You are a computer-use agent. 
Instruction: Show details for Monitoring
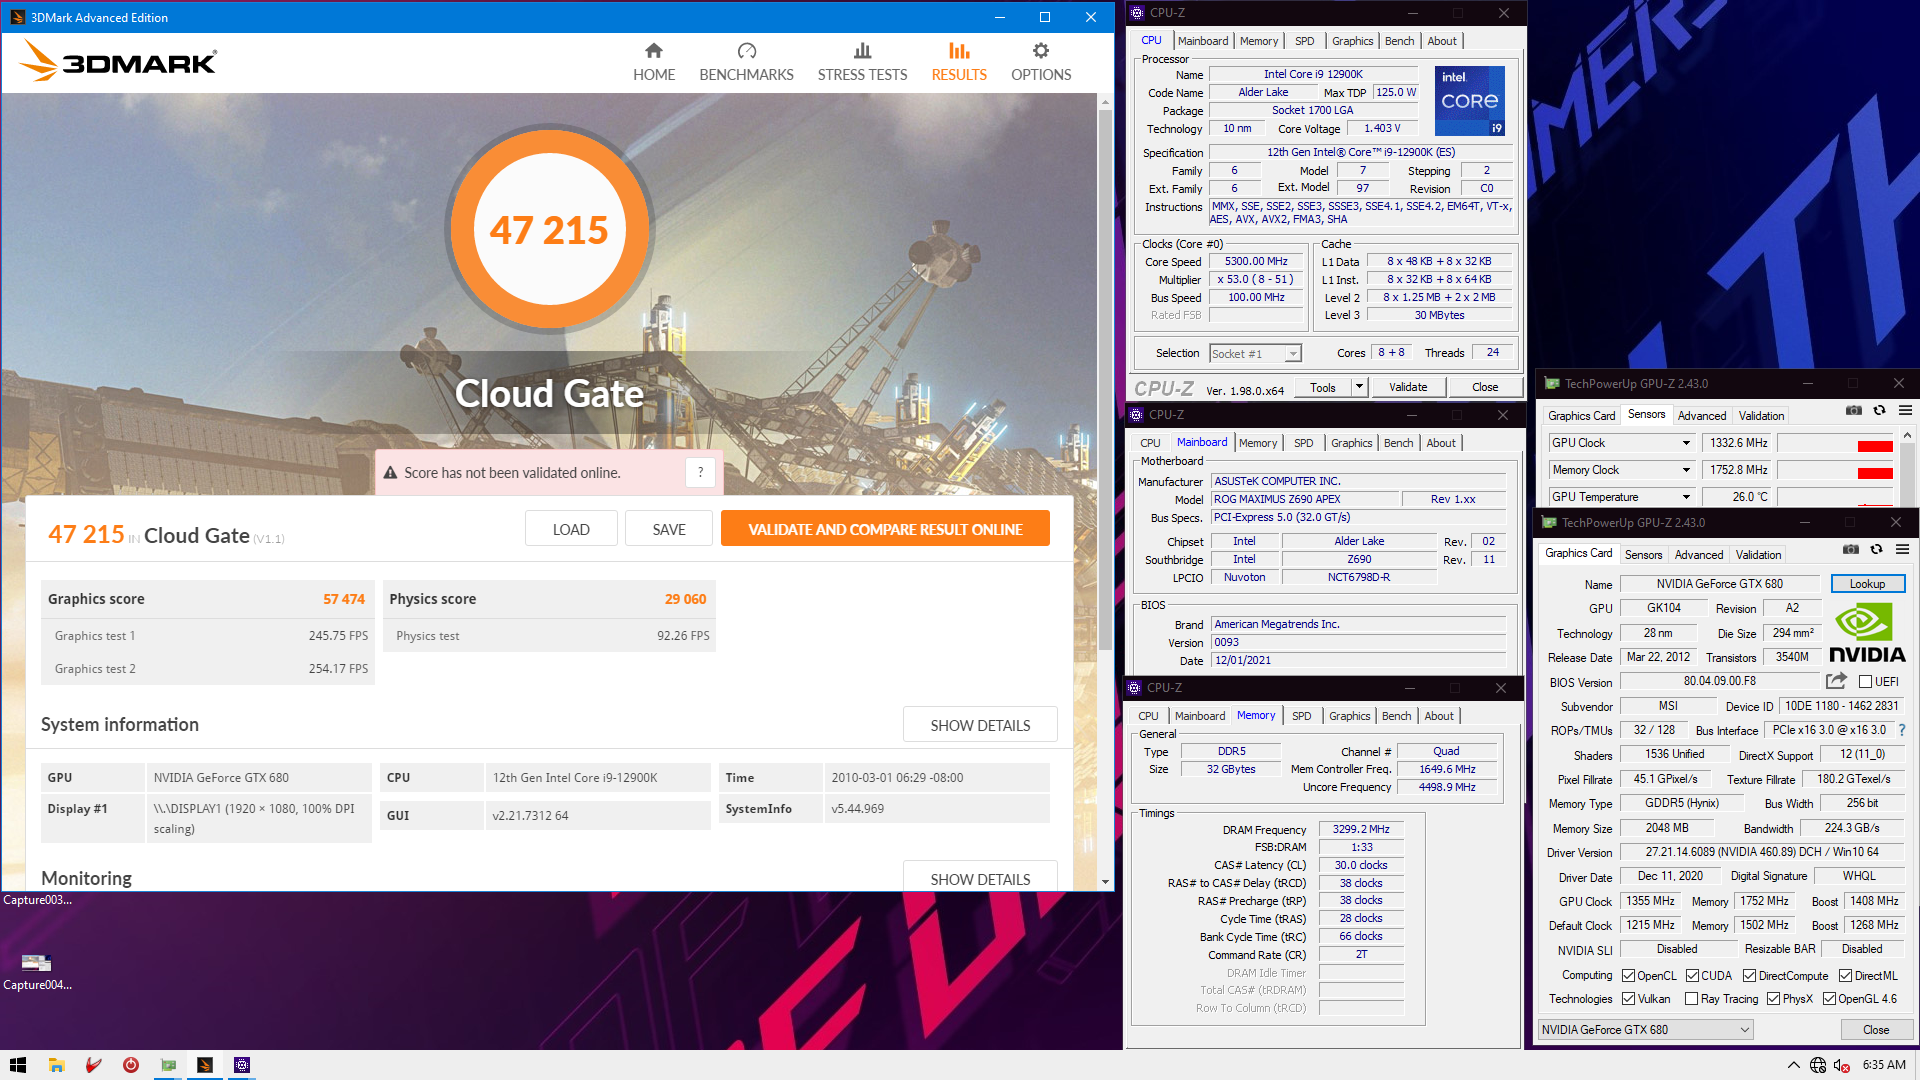[980, 877]
